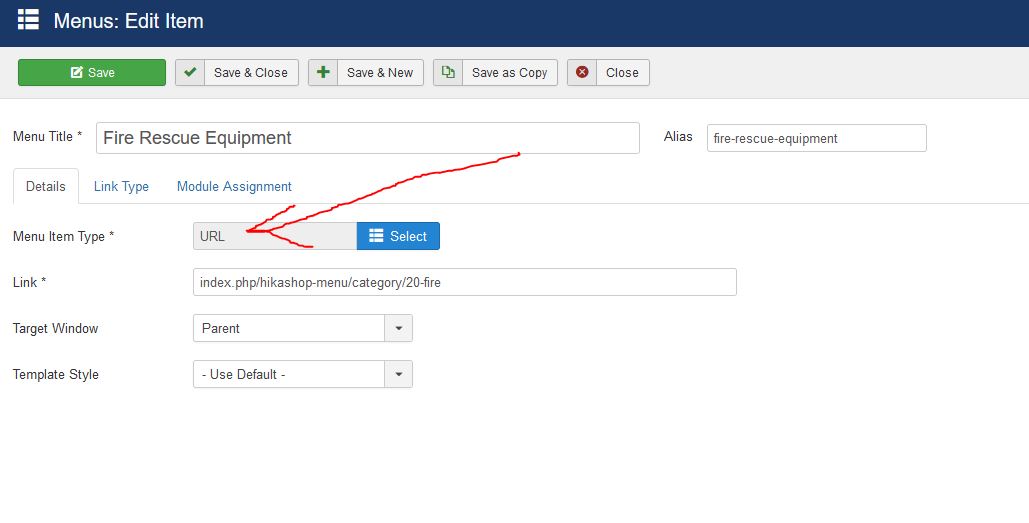Image resolution: width=1029 pixels, height=523 pixels.
Task: Save the menu item with green Save button
Action: pyautogui.click(x=92, y=72)
